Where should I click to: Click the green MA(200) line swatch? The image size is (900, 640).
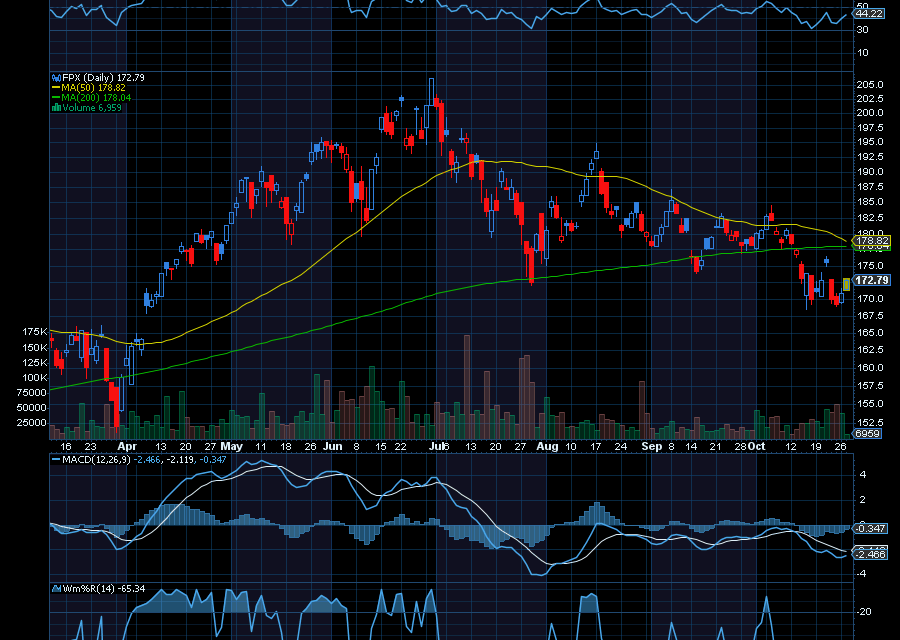point(56,98)
